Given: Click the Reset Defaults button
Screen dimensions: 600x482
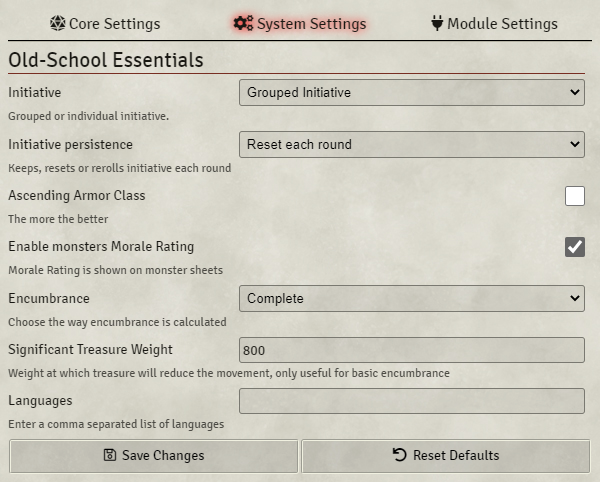Looking at the screenshot, I should [446, 456].
